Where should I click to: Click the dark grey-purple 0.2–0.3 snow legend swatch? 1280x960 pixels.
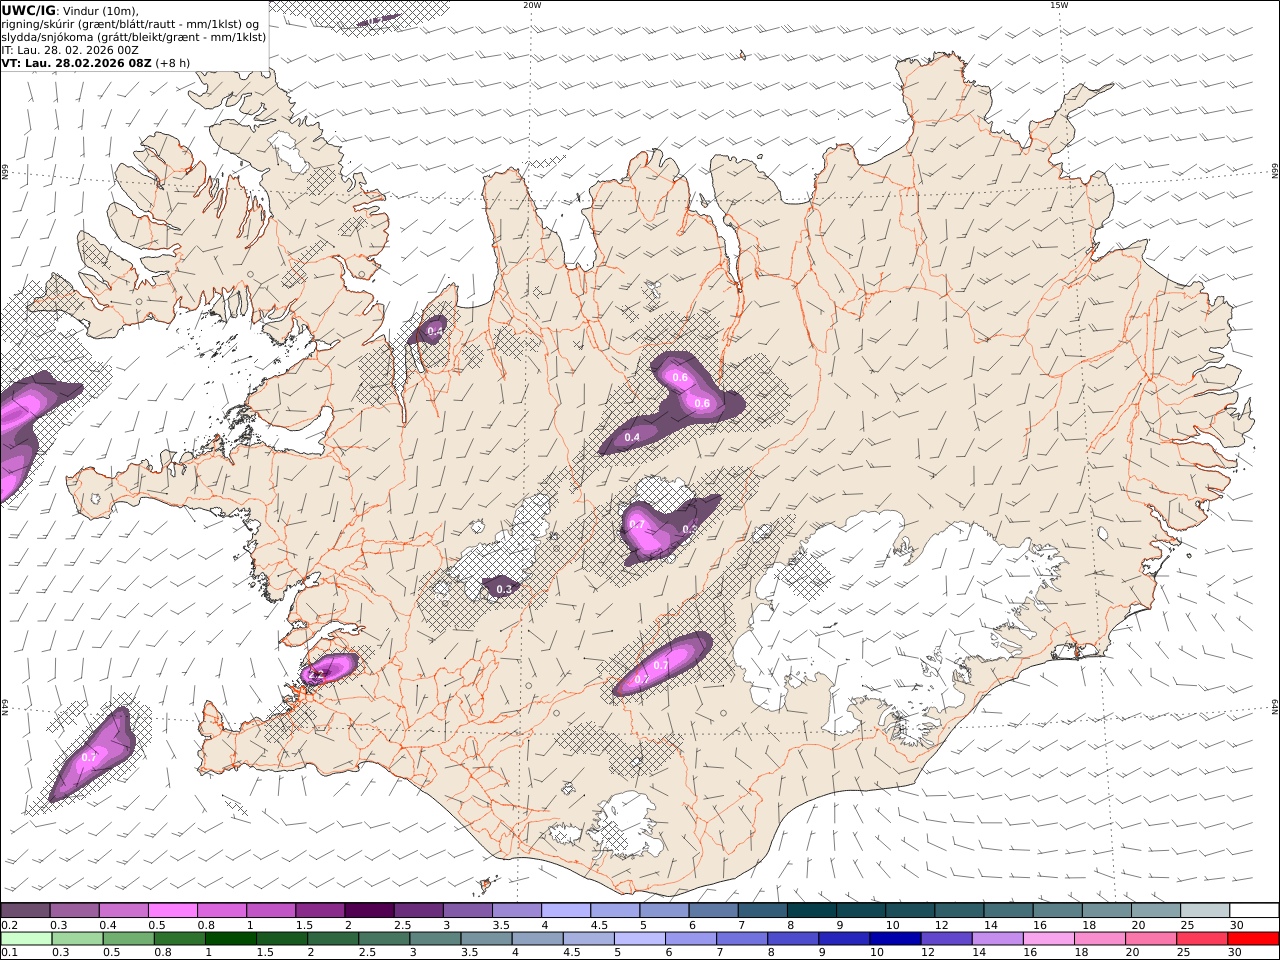[26, 911]
